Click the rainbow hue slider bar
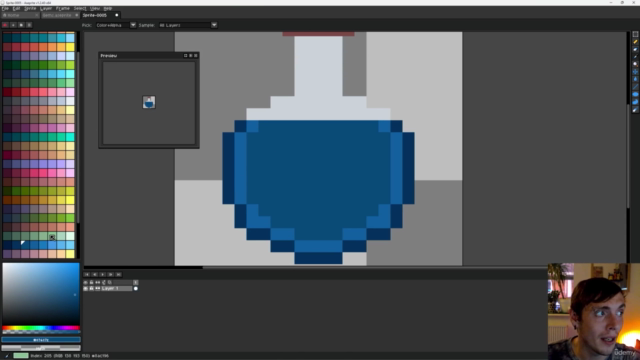The width and height of the screenshot is (640, 360). (41, 328)
